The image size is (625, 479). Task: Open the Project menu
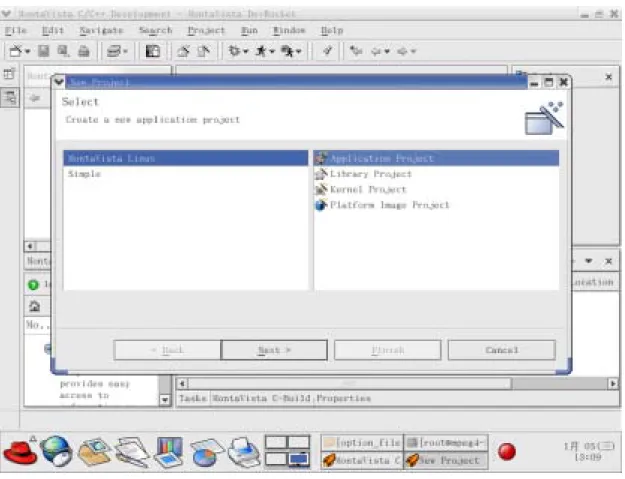(206, 30)
